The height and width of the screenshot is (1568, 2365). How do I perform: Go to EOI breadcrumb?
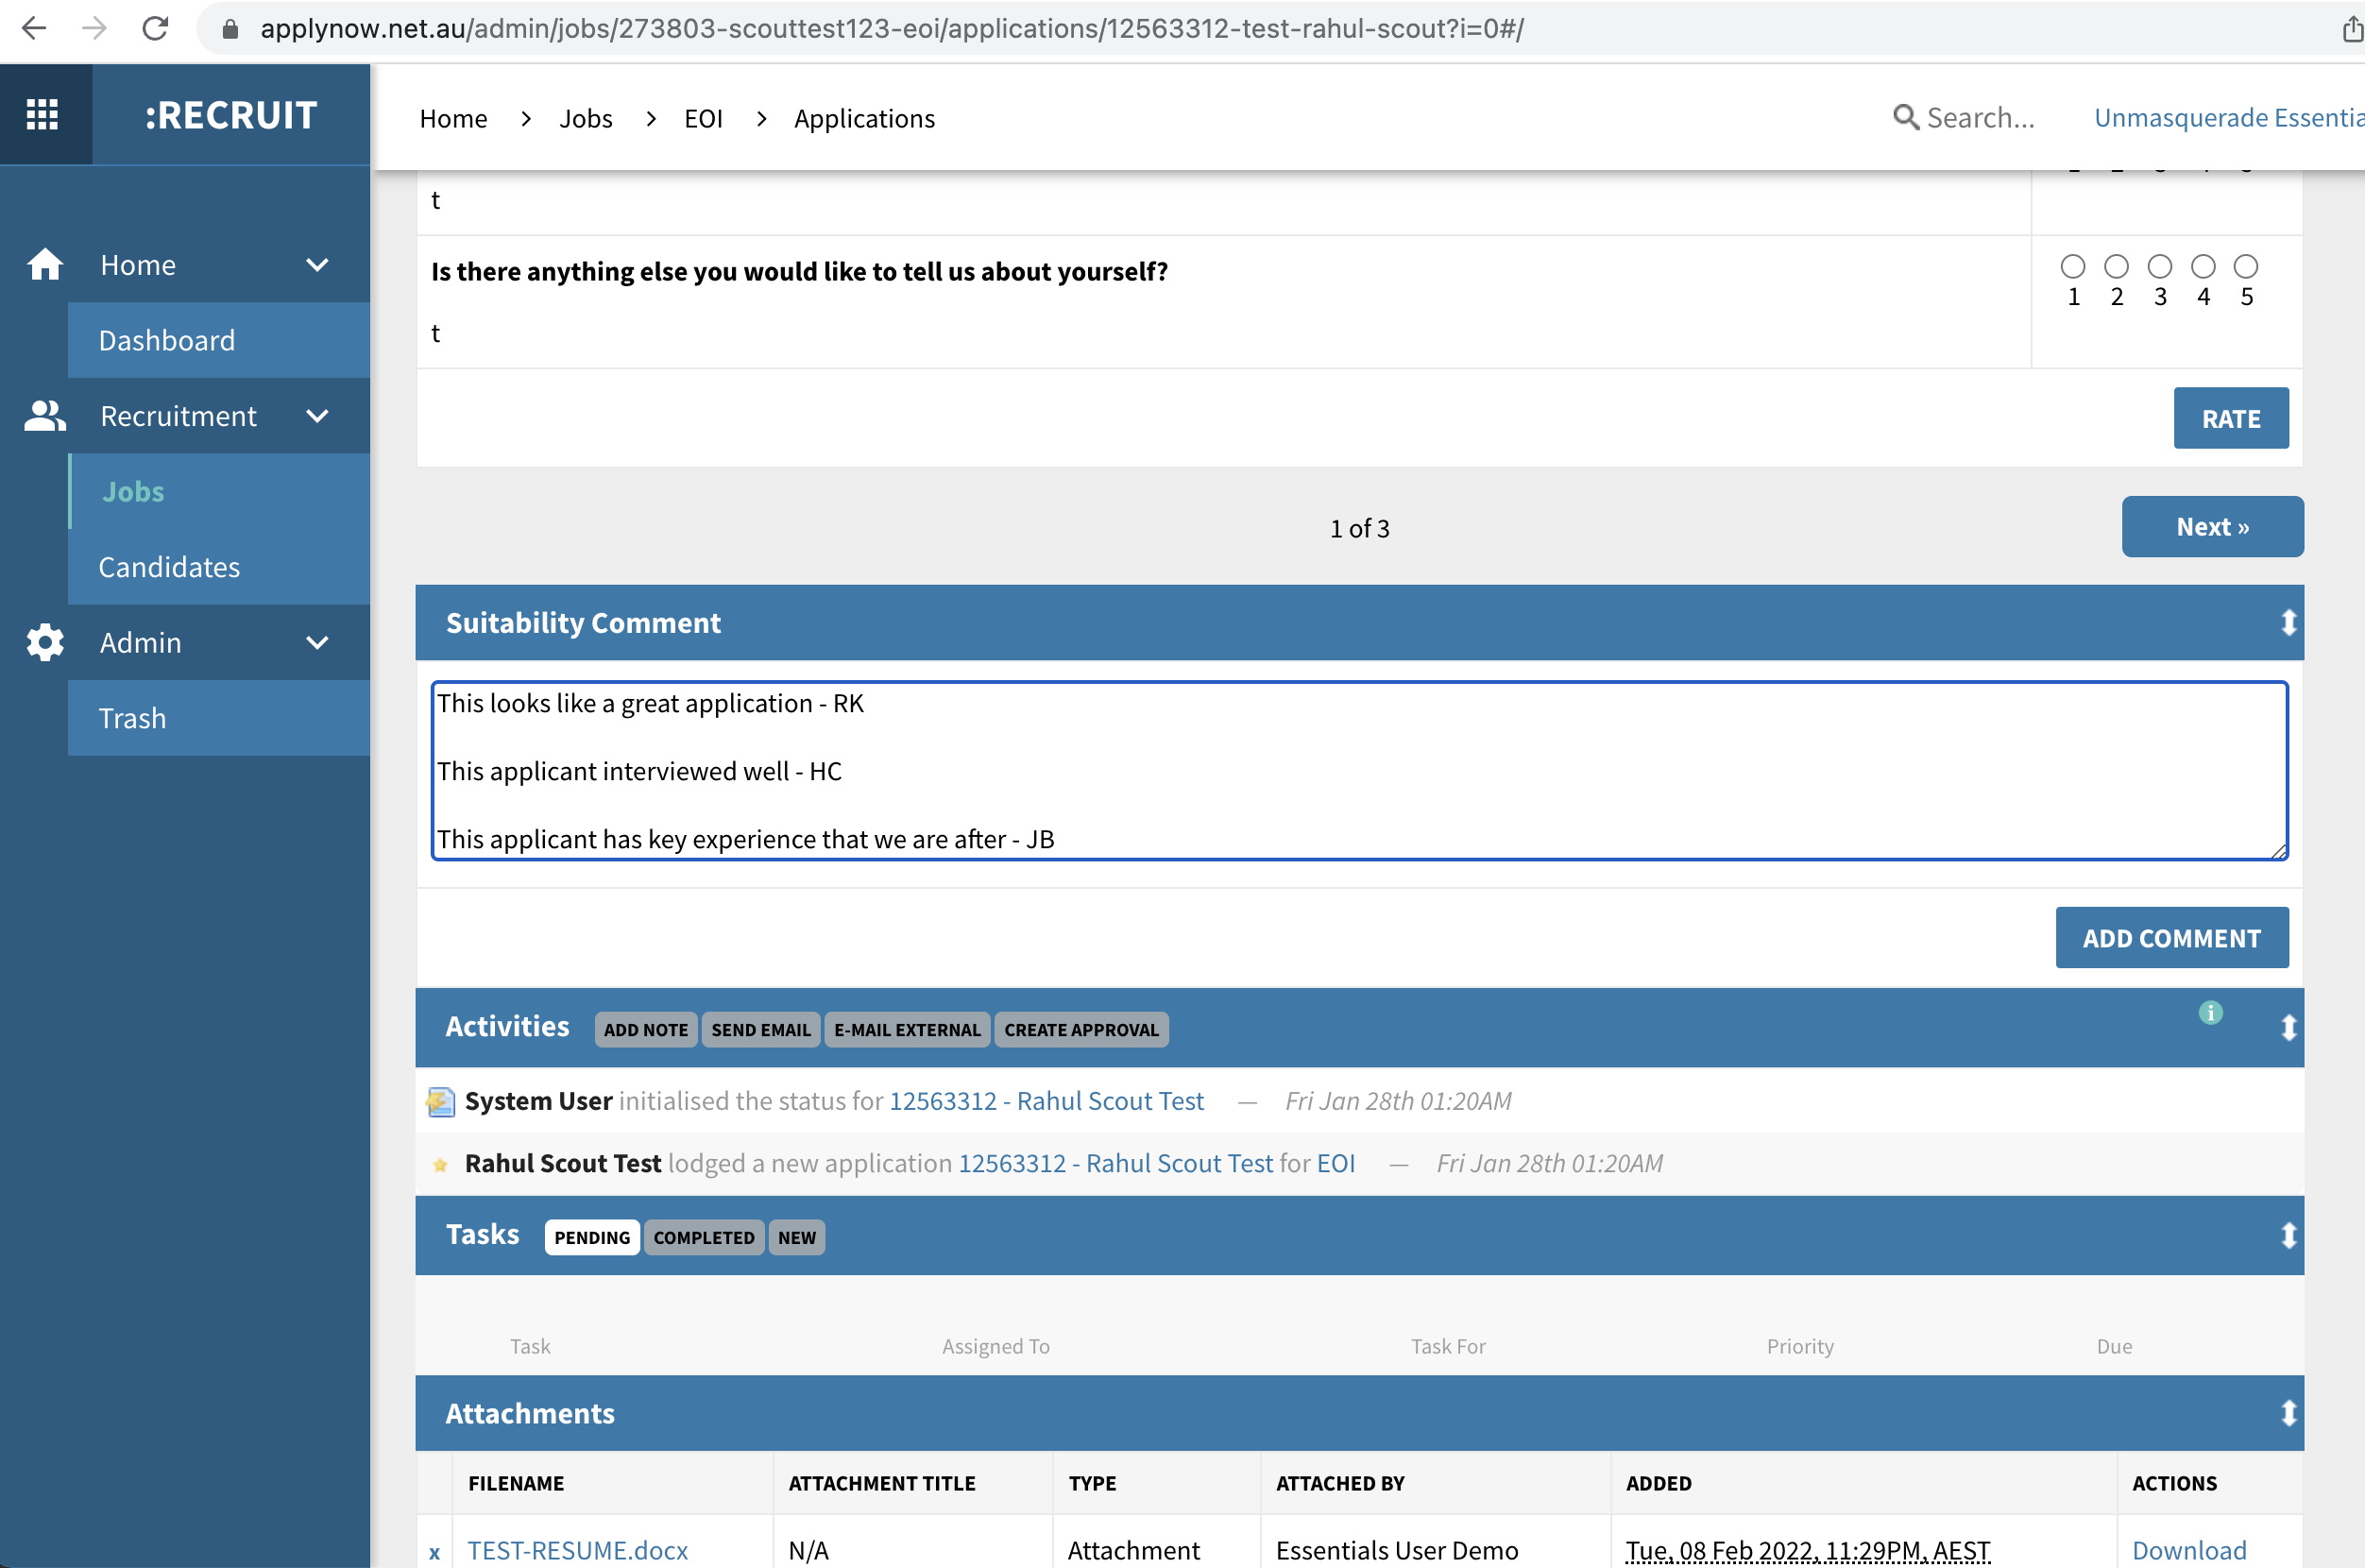point(703,118)
